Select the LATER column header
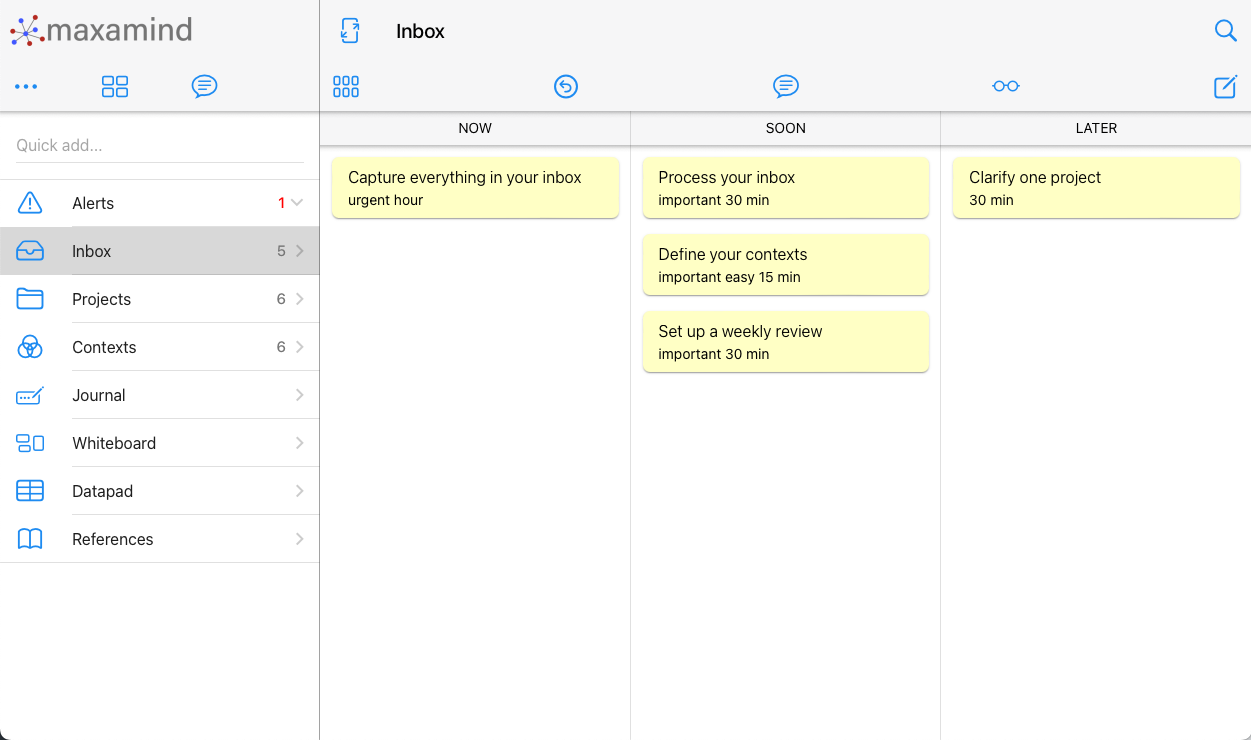This screenshot has width=1251, height=740. [x=1096, y=128]
